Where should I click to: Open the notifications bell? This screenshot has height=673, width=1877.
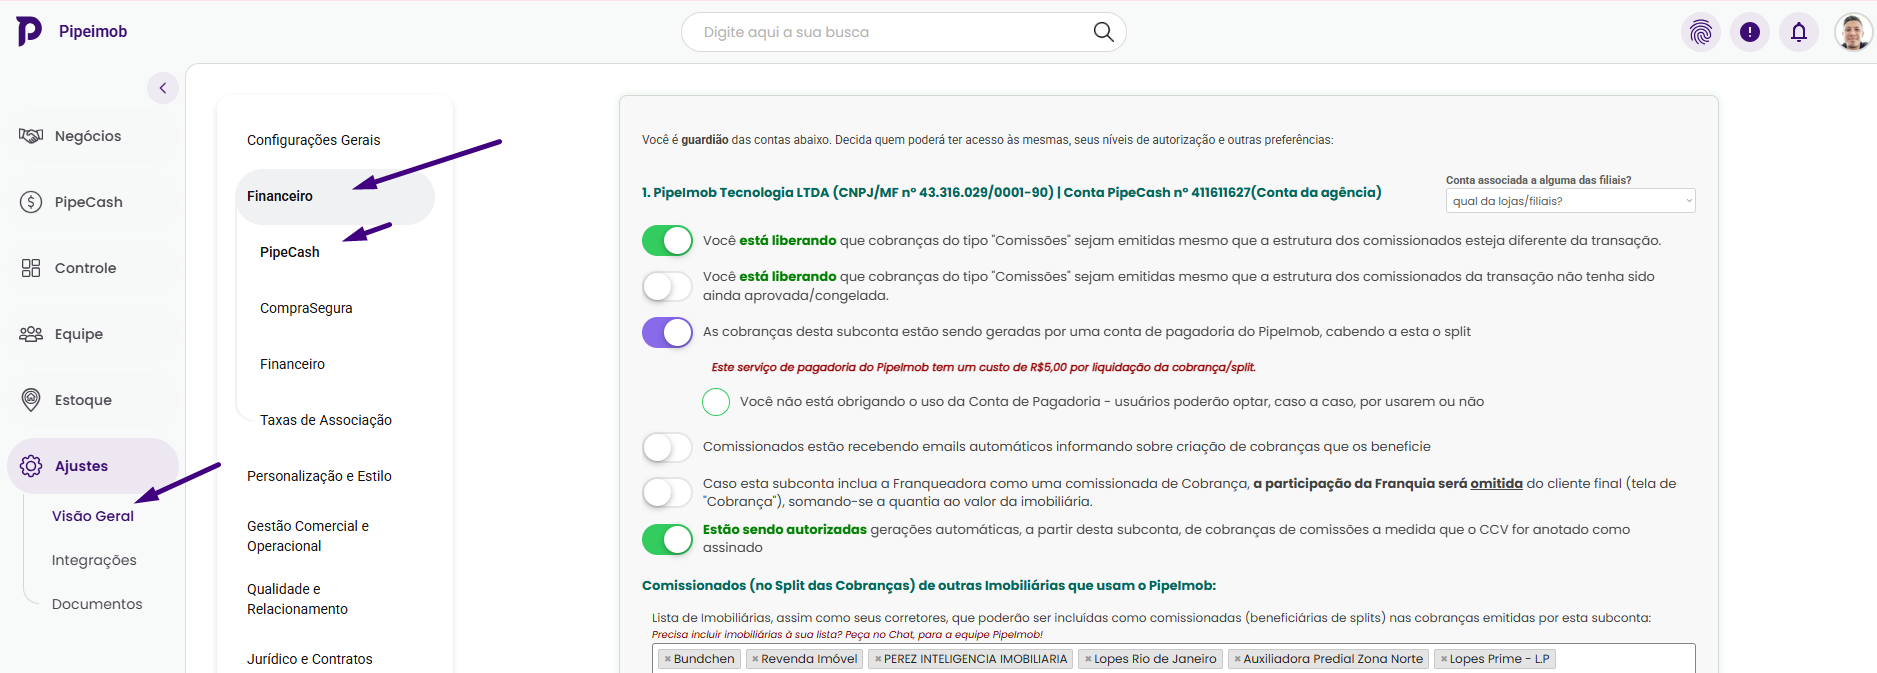pos(1798,32)
